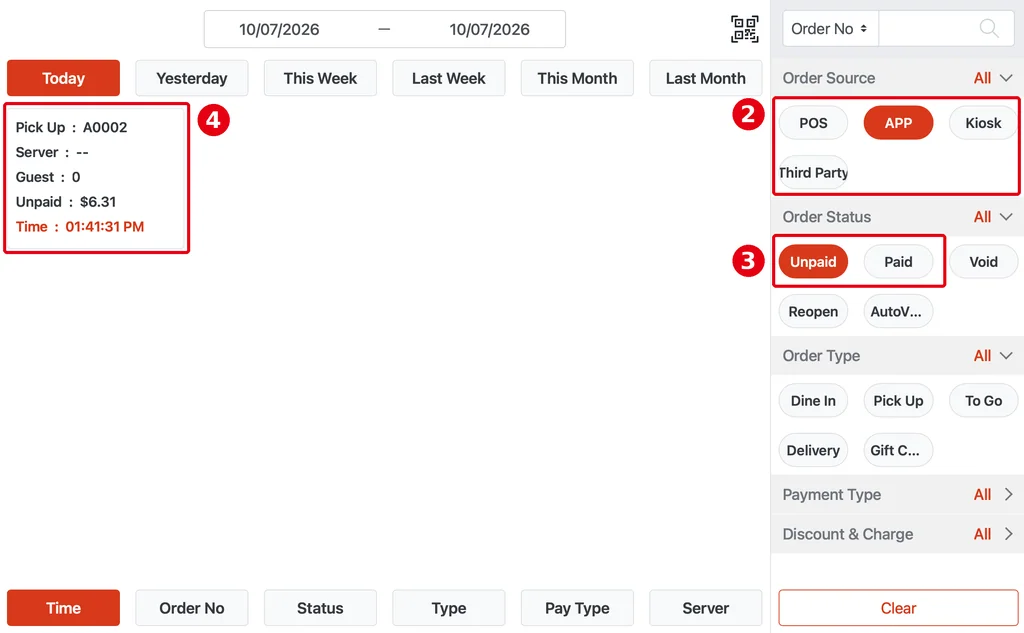Set the end date field 10/07/2026

point(489,29)
